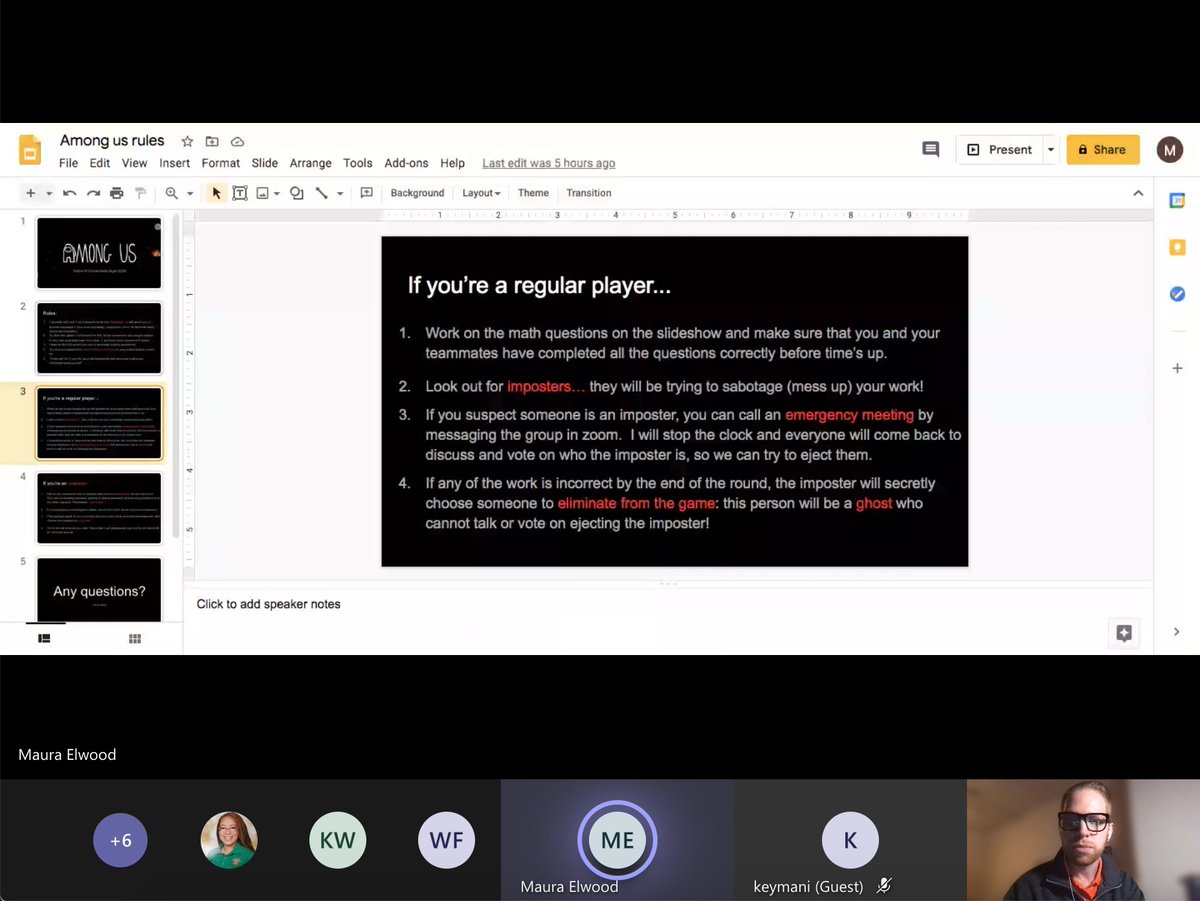Open the Edit menu
The height and width of the screenshot is (901, 1200).
(x=100, y=163)
